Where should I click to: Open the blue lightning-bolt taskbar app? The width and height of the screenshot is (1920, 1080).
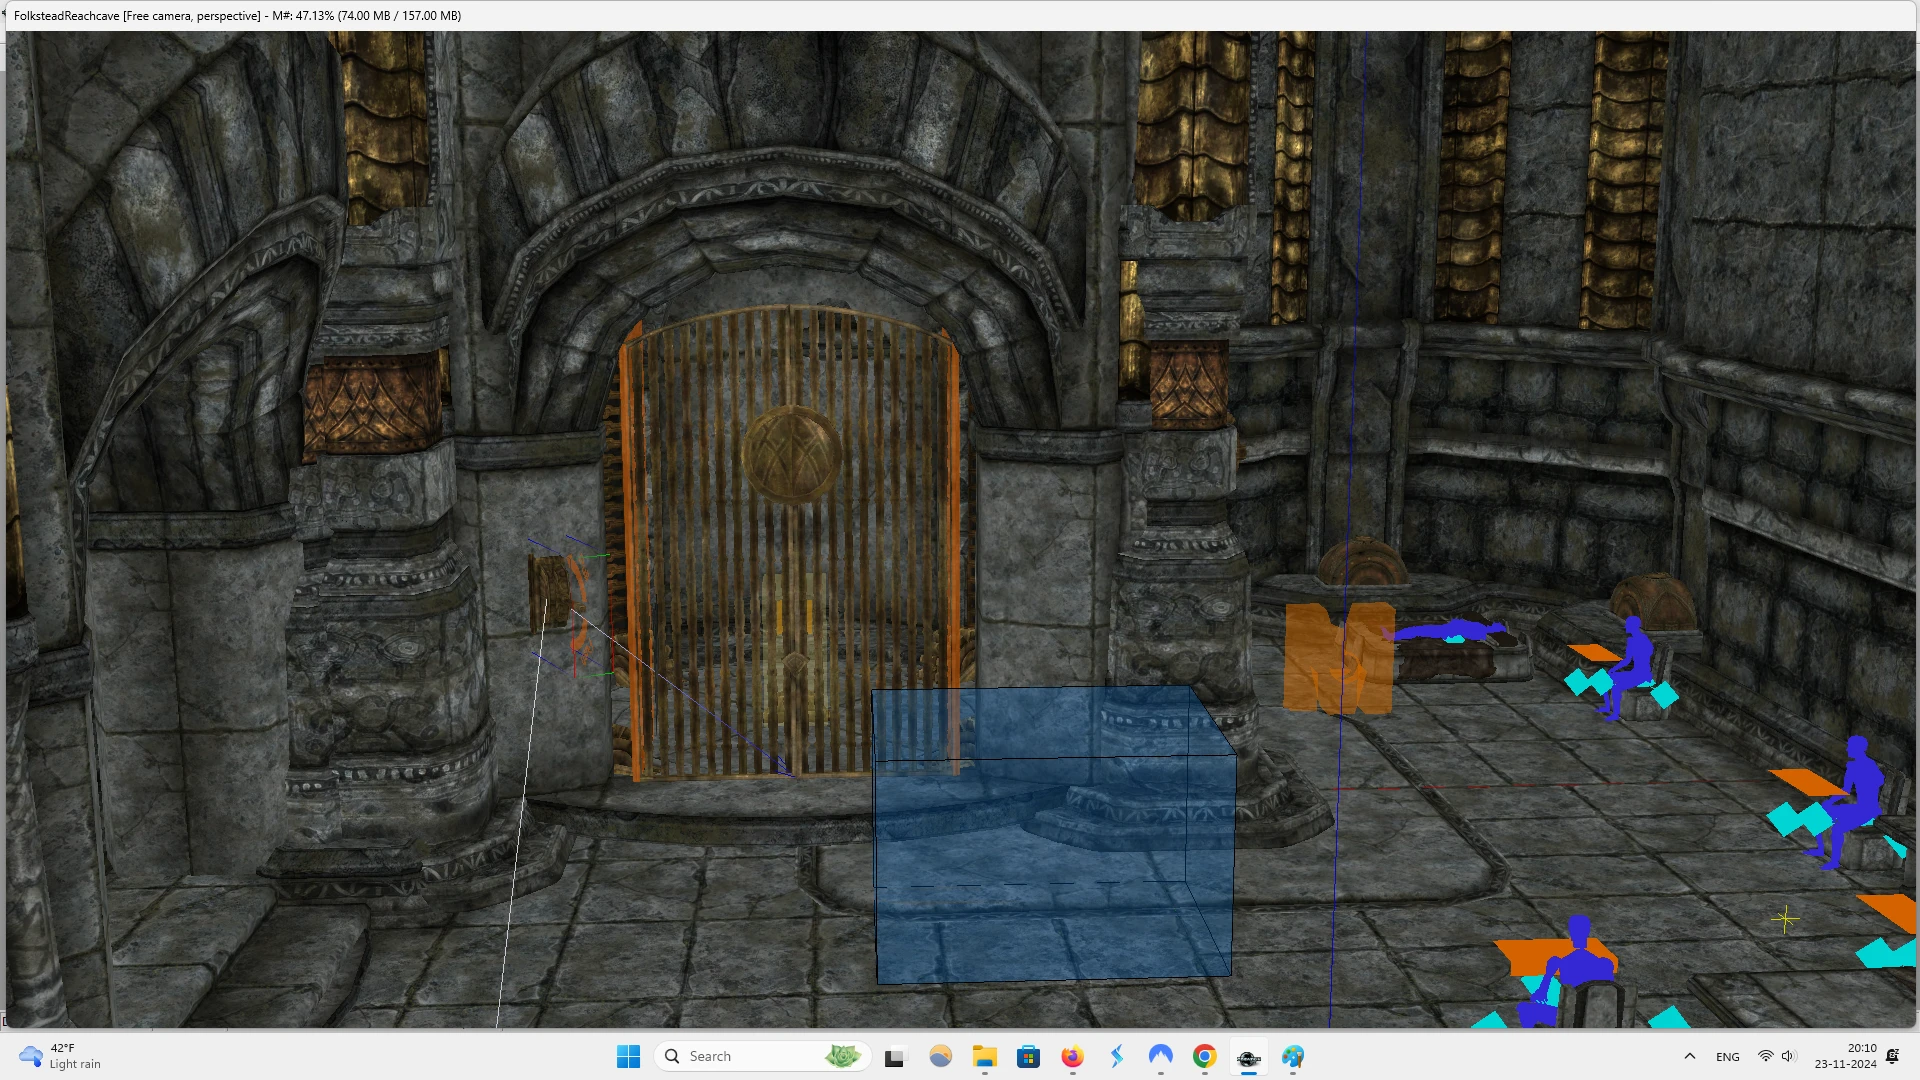[x=1116, y=1056]
